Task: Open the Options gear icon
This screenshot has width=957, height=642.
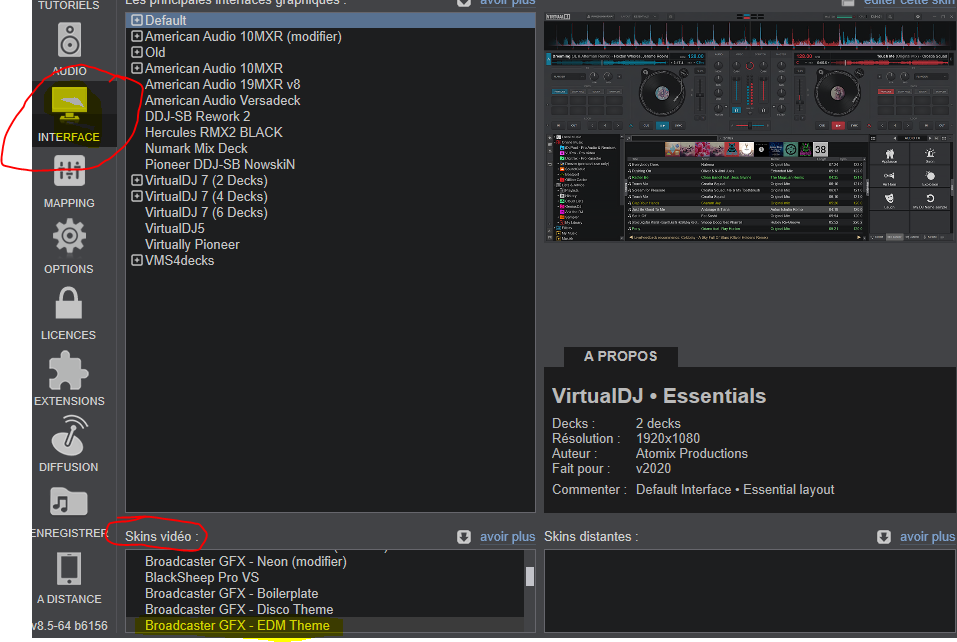Action: tap(69, 236)
